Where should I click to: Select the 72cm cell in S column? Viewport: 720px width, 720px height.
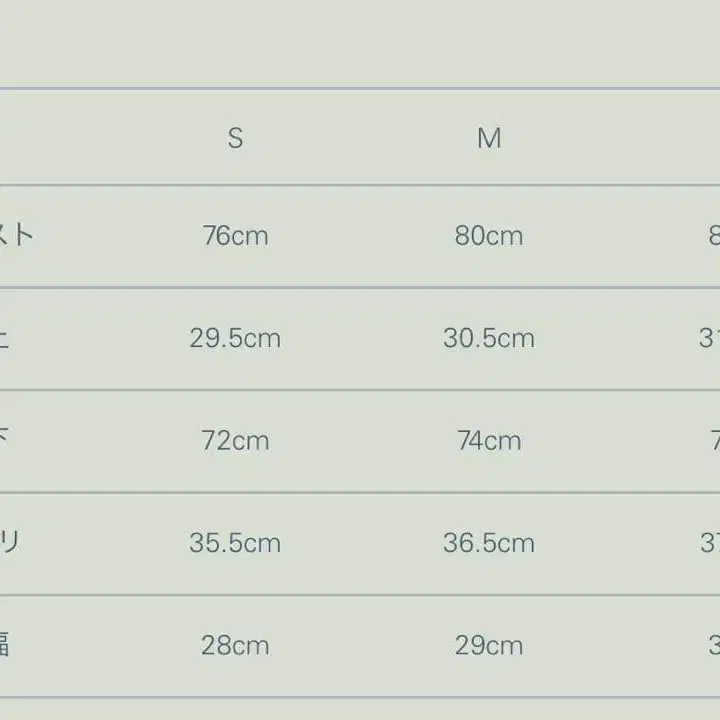[x=235, y=441]
